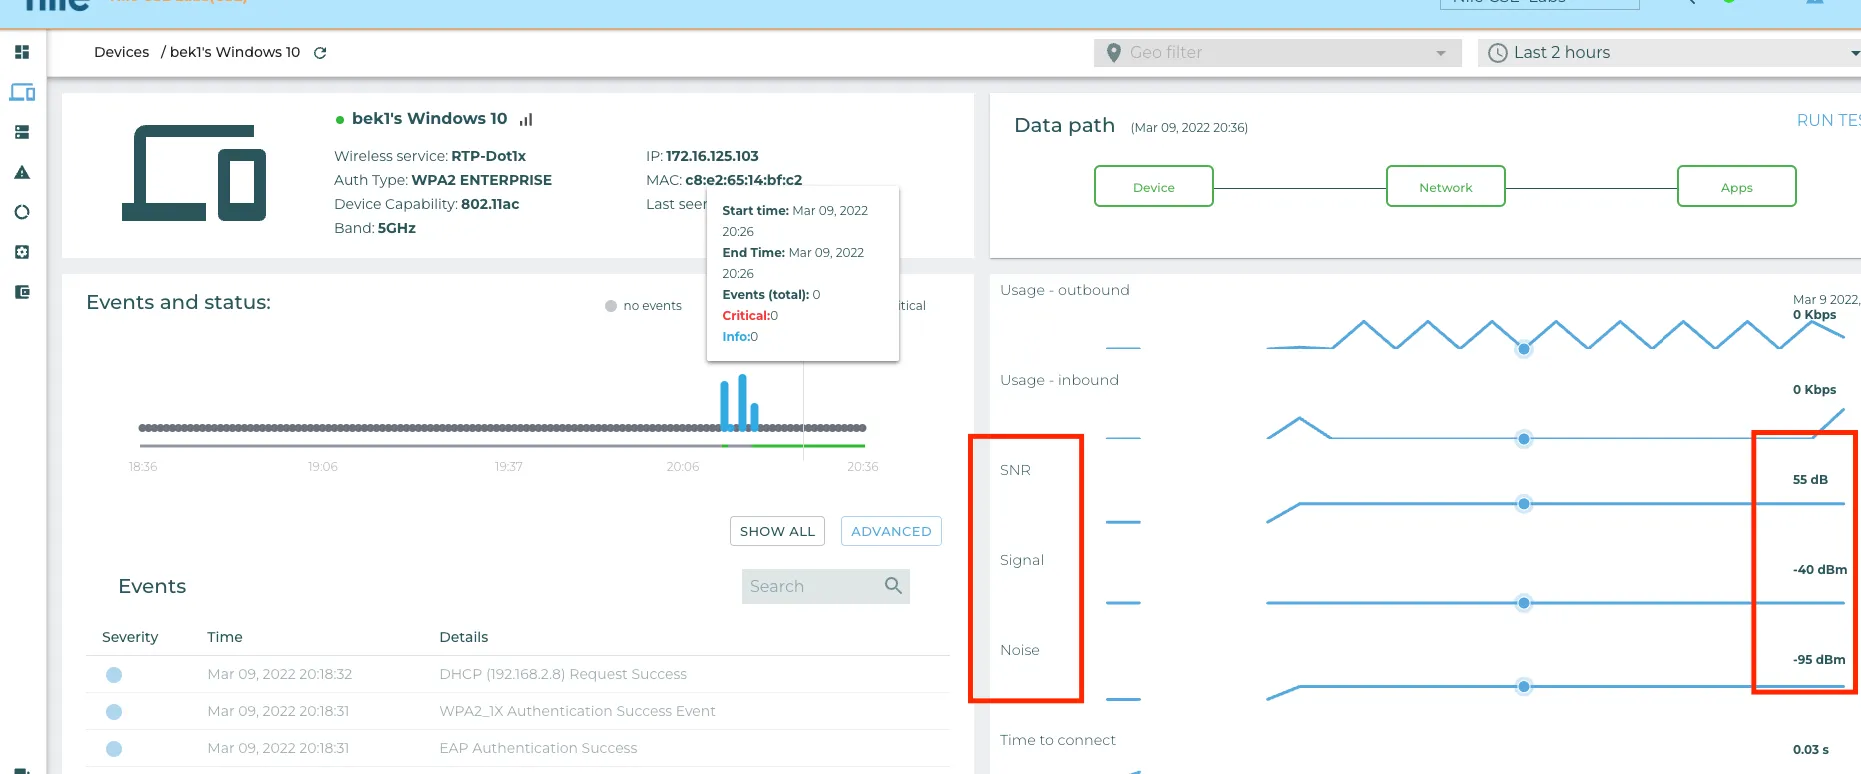This screenshot has width=1861, height=774.
Task: Click severity dot for EAP Authentication Success
Action: pos(114,749)
